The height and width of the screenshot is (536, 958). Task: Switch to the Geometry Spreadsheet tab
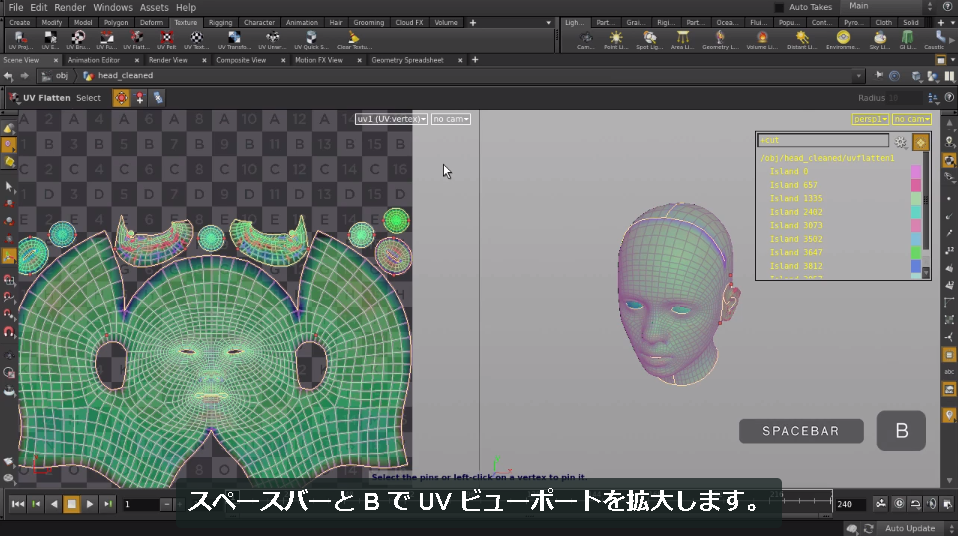(x=408, y=60)
